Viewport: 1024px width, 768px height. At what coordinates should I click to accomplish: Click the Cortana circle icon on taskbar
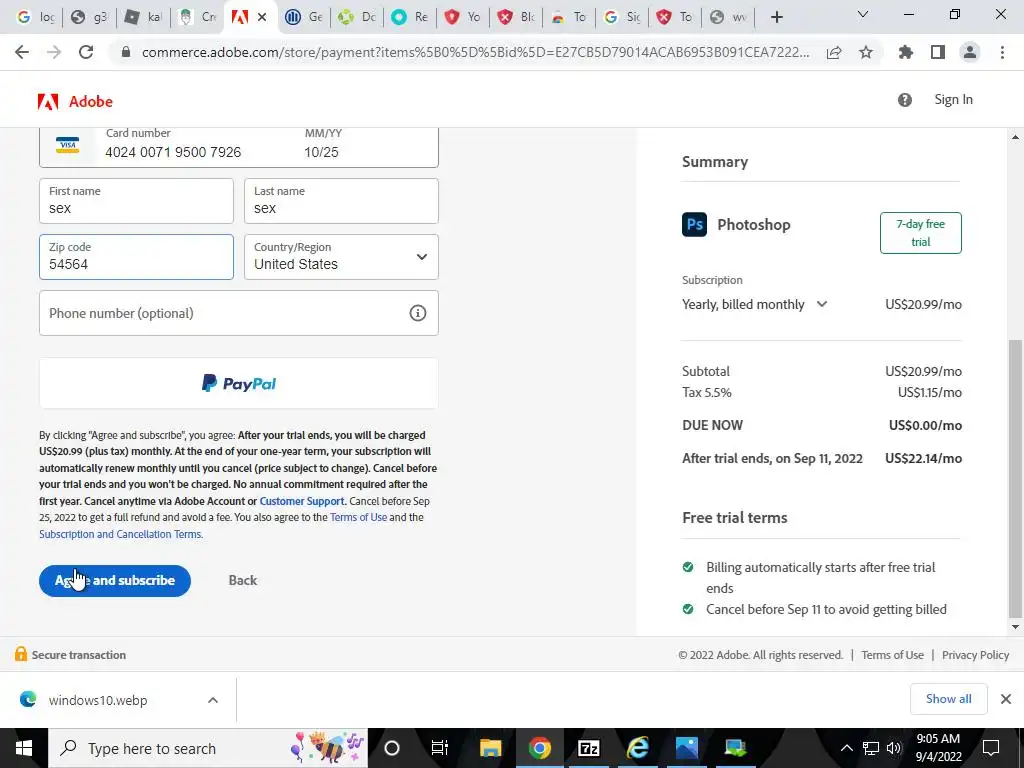coord(392,748)
